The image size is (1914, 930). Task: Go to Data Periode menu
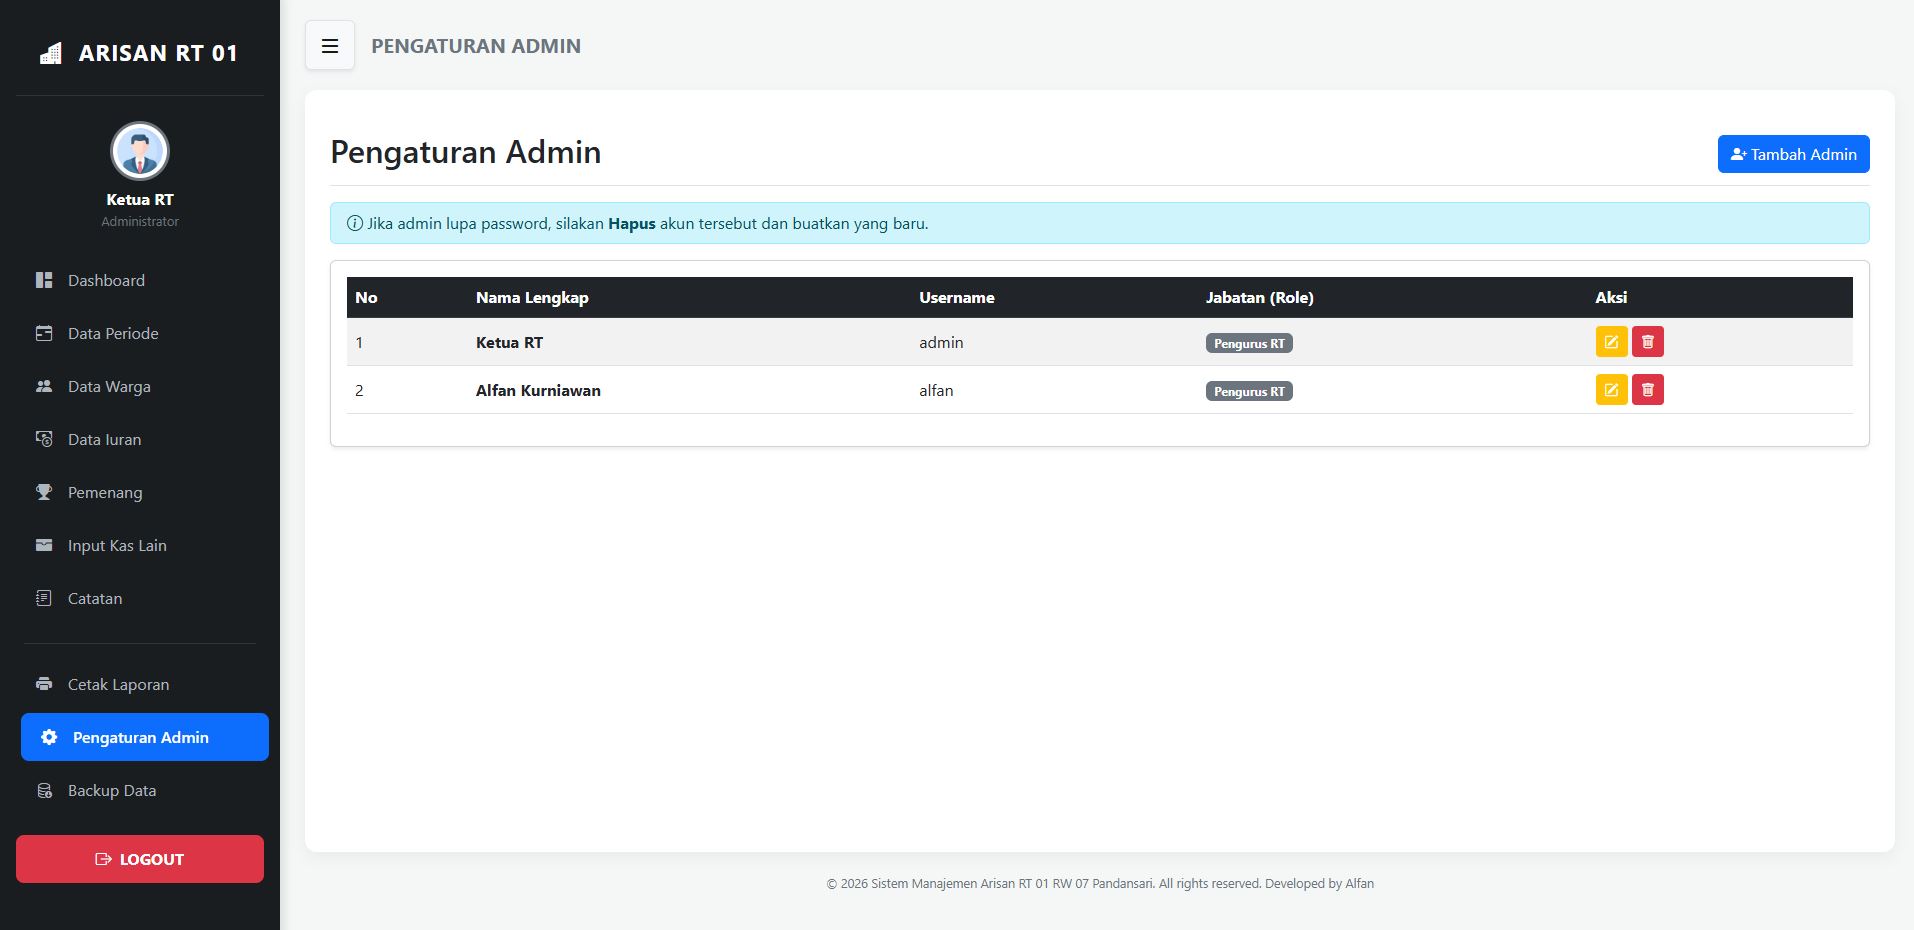point(112,334)
